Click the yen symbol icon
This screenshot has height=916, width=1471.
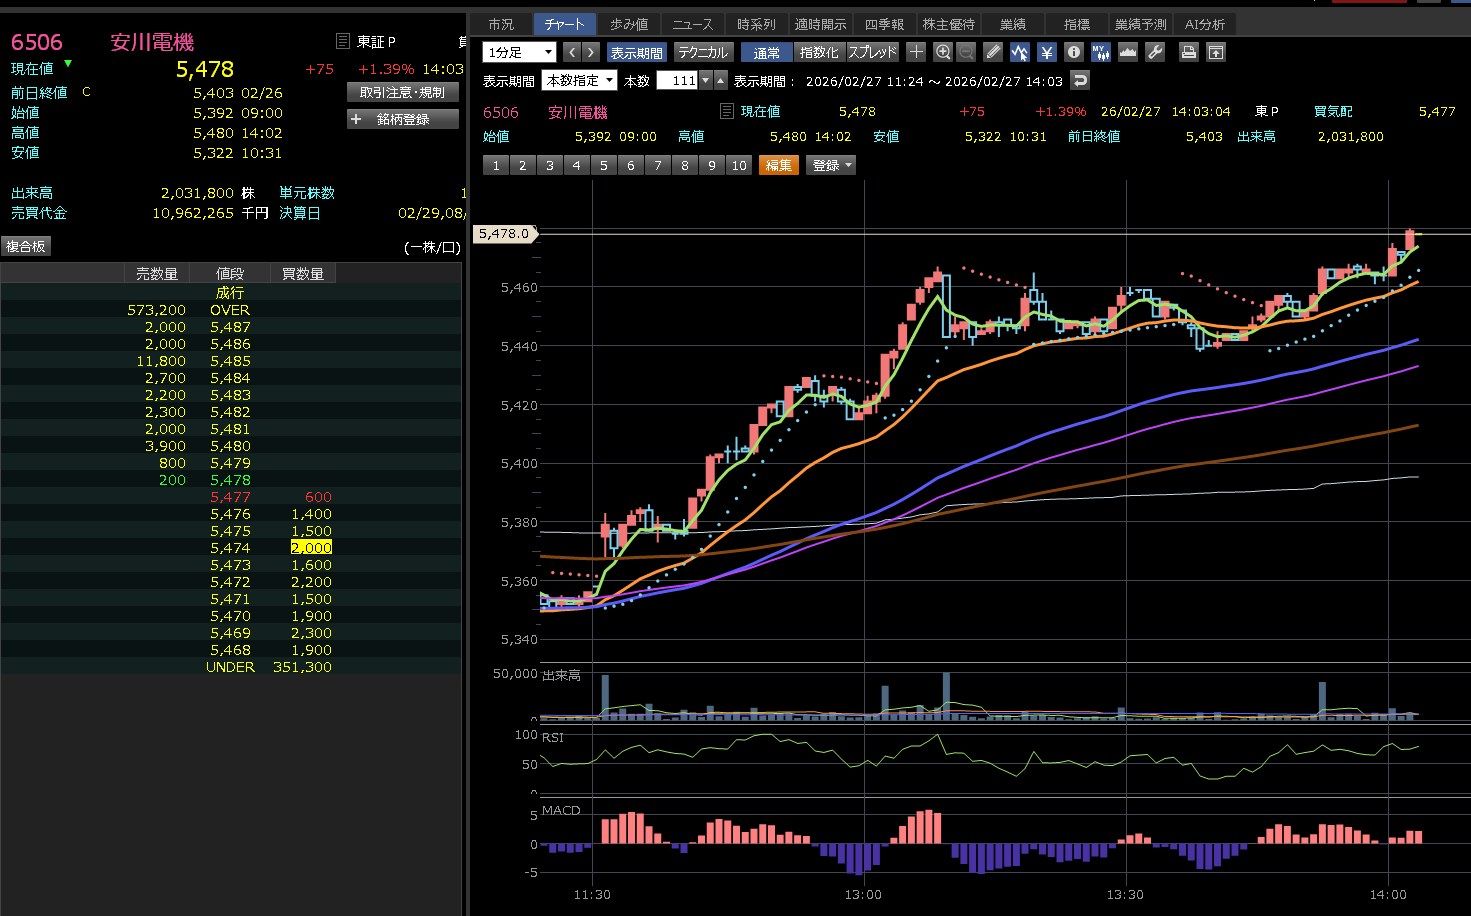[1047, 52]
